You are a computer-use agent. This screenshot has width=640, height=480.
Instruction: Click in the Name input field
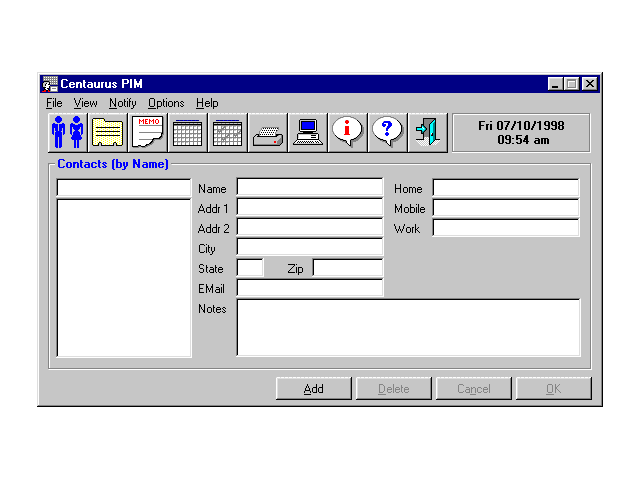[x=309, y=188]
